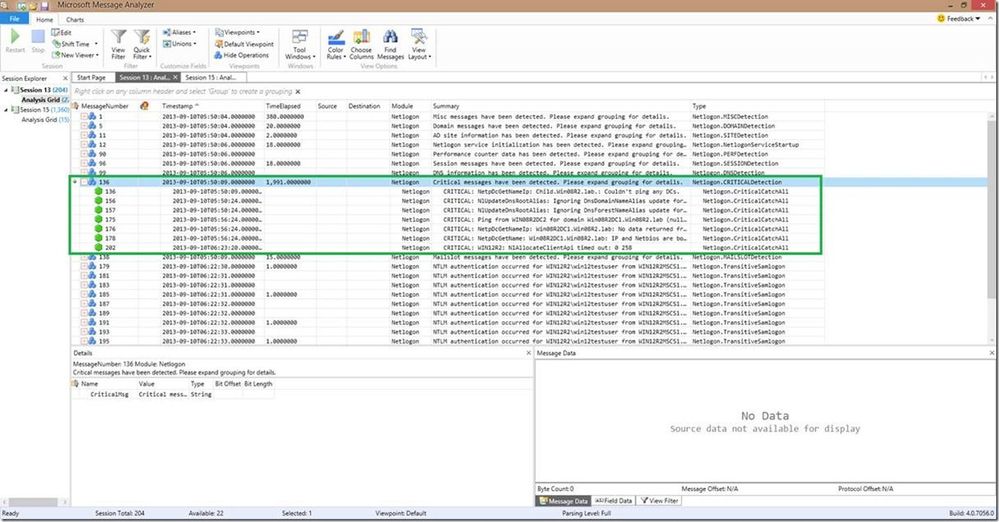This screenshot has height=522, width=999.
Task: Collapse the critical messages group 136
Action: tap(84, 182)
